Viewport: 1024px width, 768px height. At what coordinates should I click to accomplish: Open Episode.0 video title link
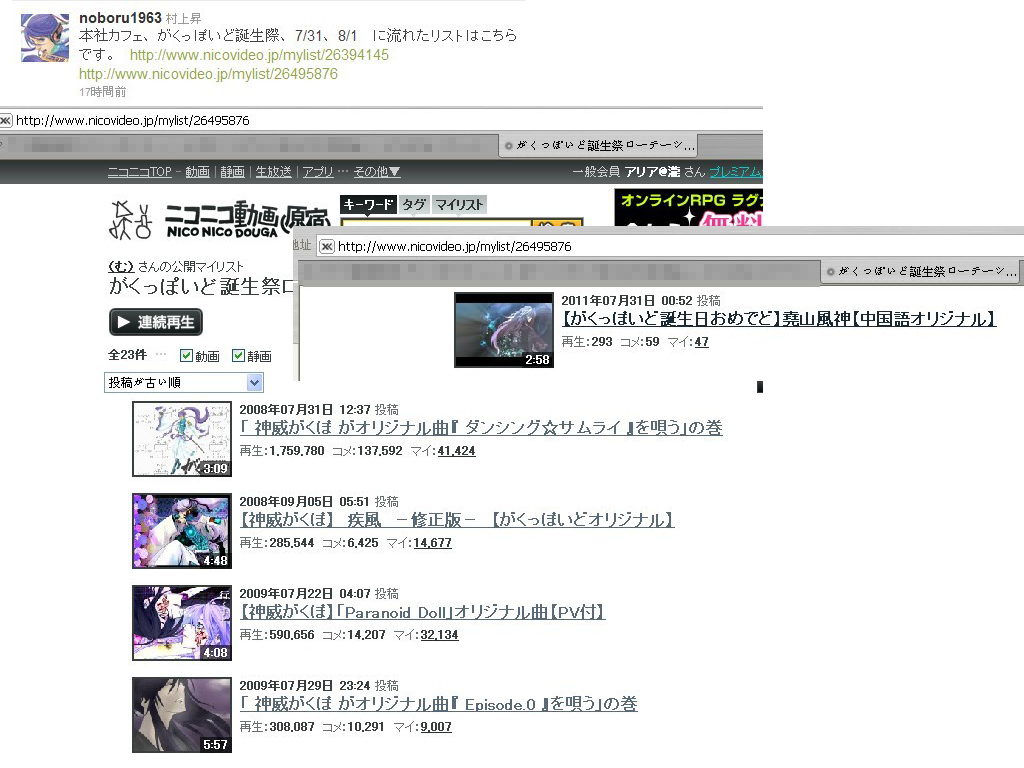438,704
